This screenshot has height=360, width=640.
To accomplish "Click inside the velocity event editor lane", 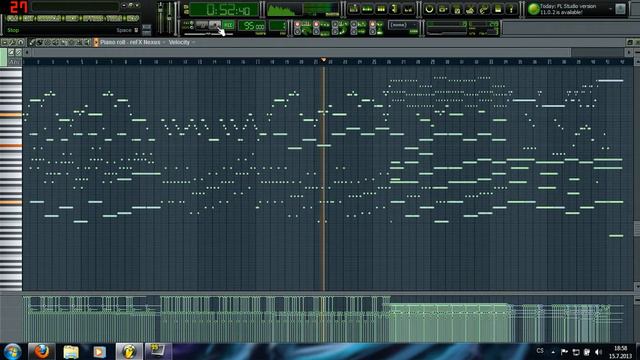I will coord(327,319).
